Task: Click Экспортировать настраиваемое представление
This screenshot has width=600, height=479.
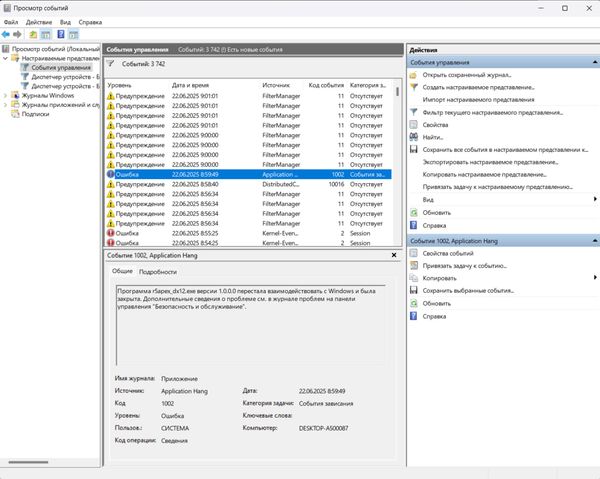Action: (x=491, y=162)
